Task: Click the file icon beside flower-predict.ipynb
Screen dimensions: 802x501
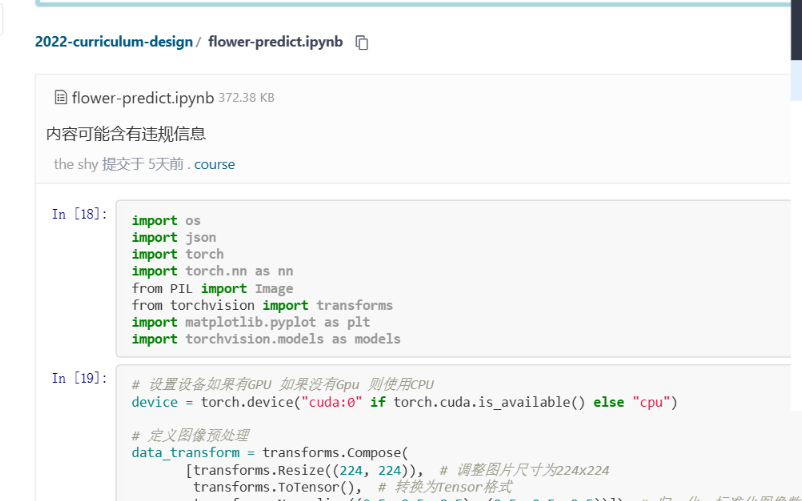Action: click(60, 97)
